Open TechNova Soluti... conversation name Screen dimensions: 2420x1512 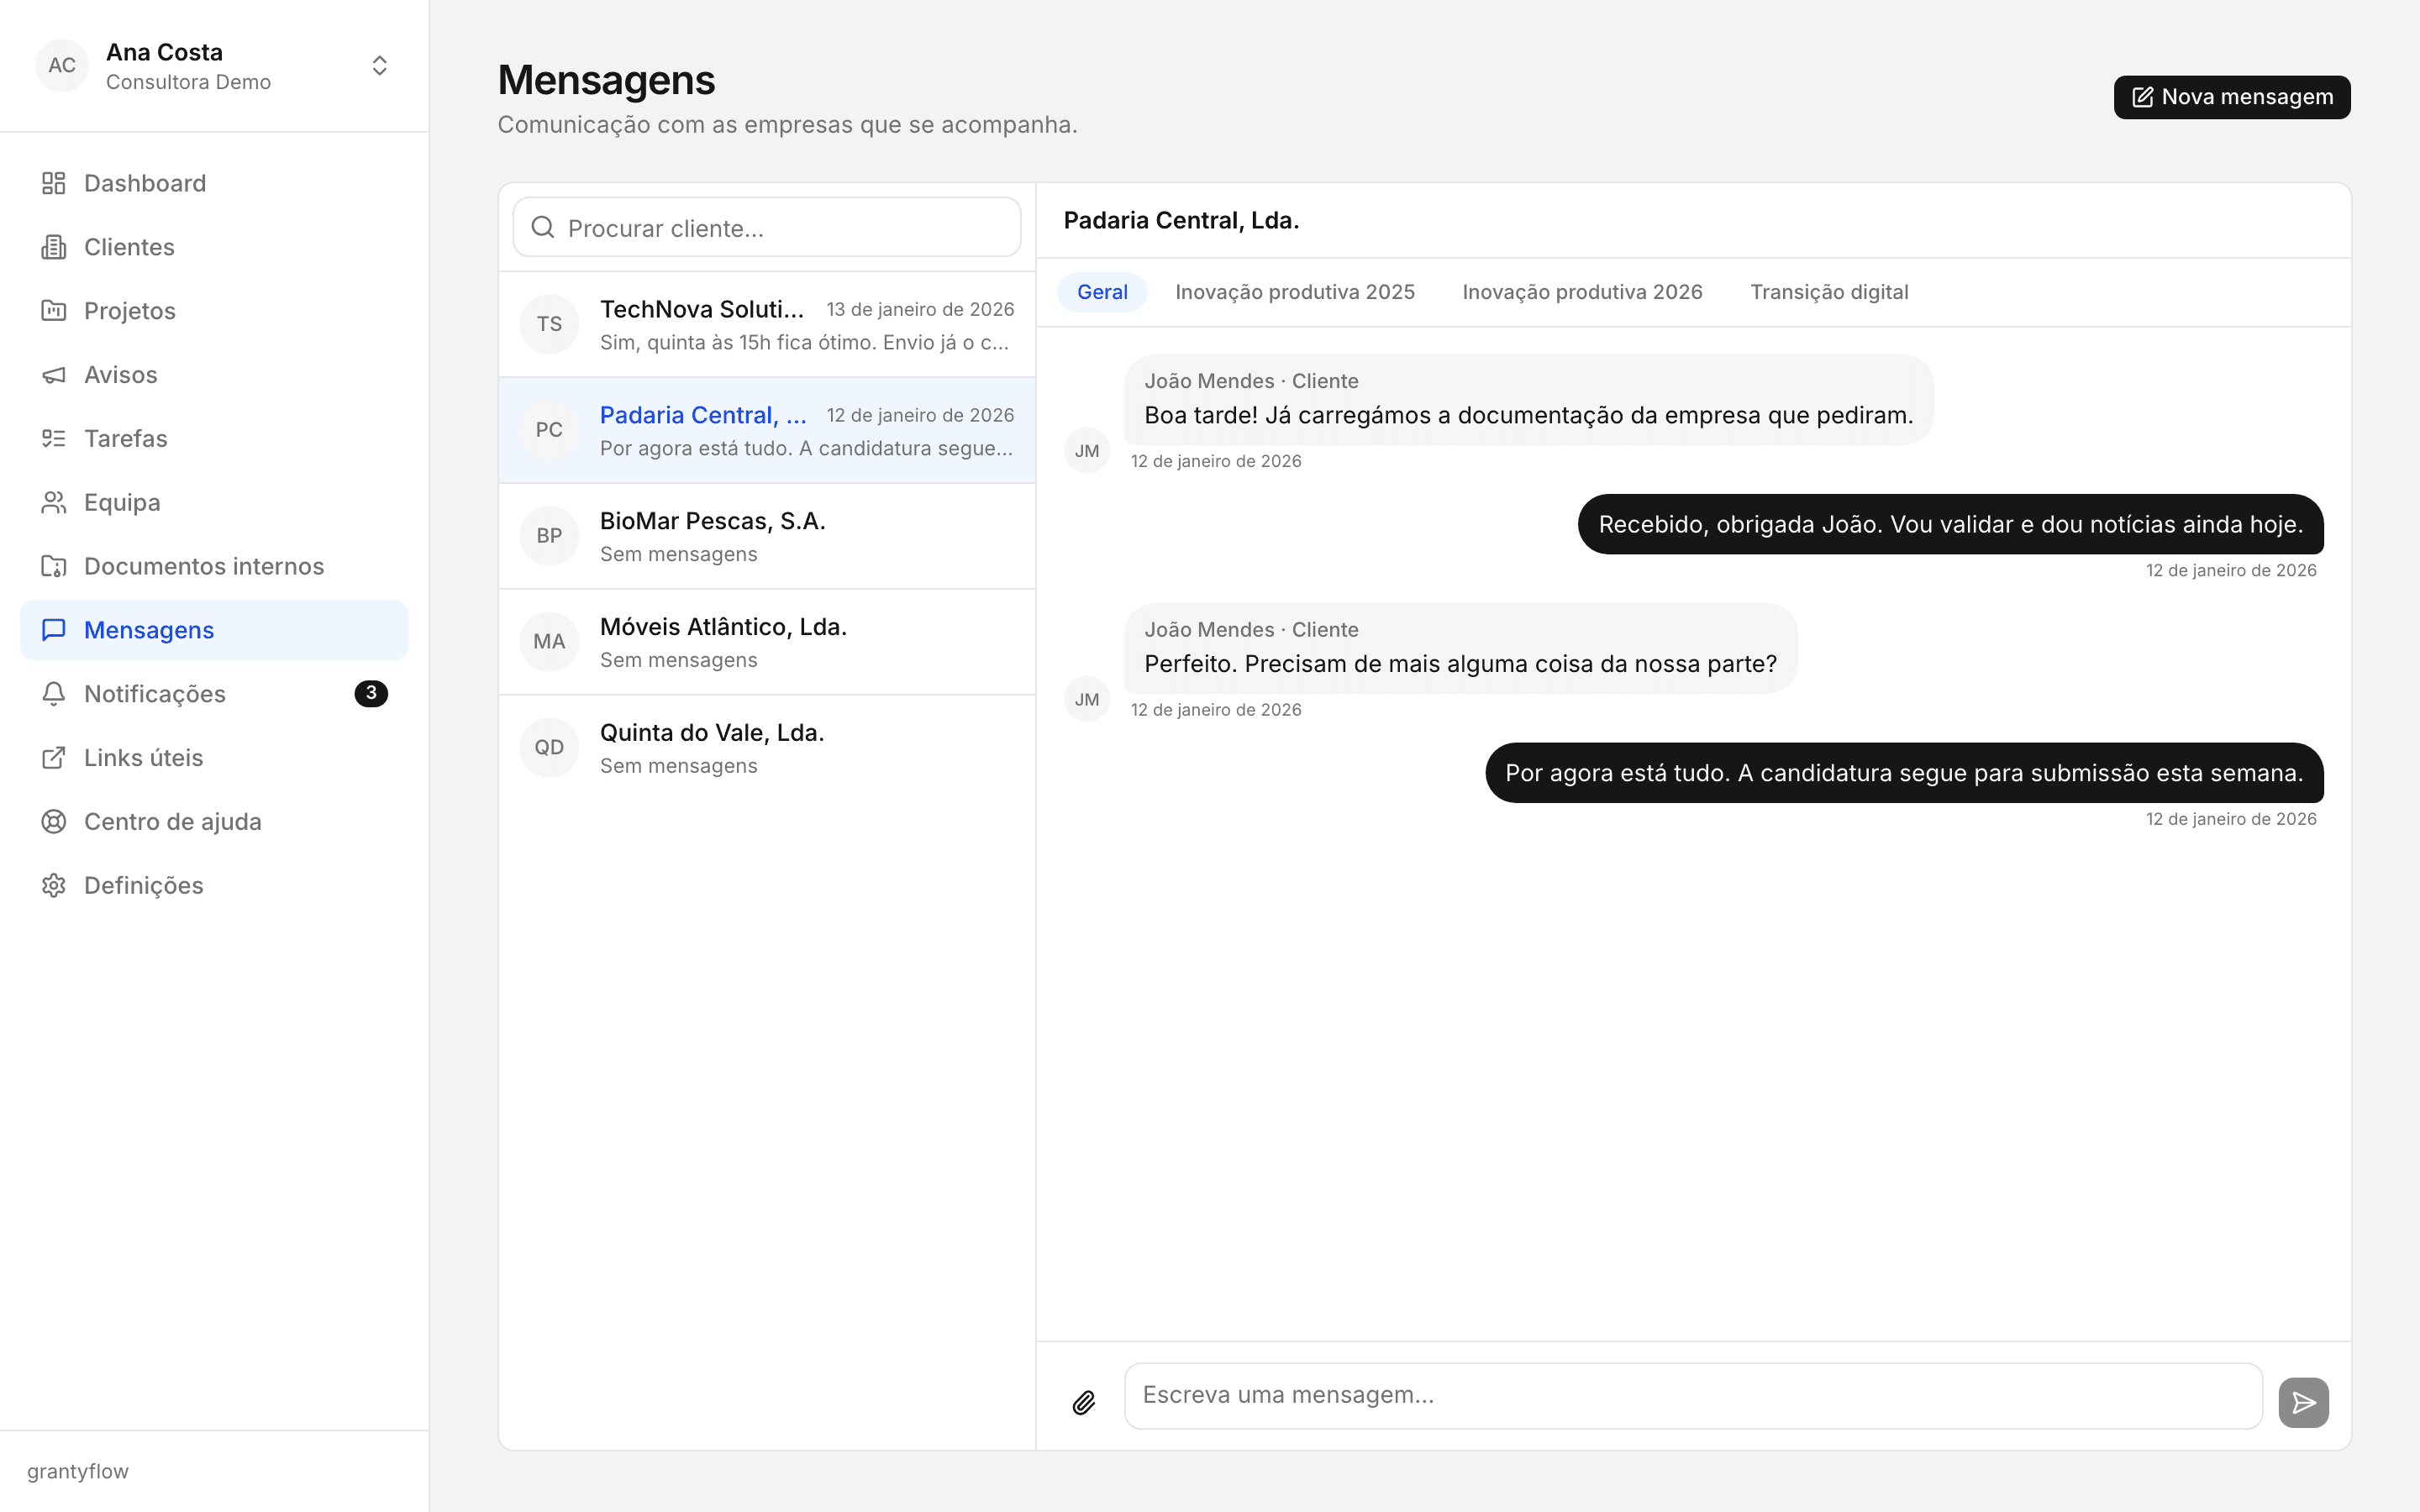701,309
